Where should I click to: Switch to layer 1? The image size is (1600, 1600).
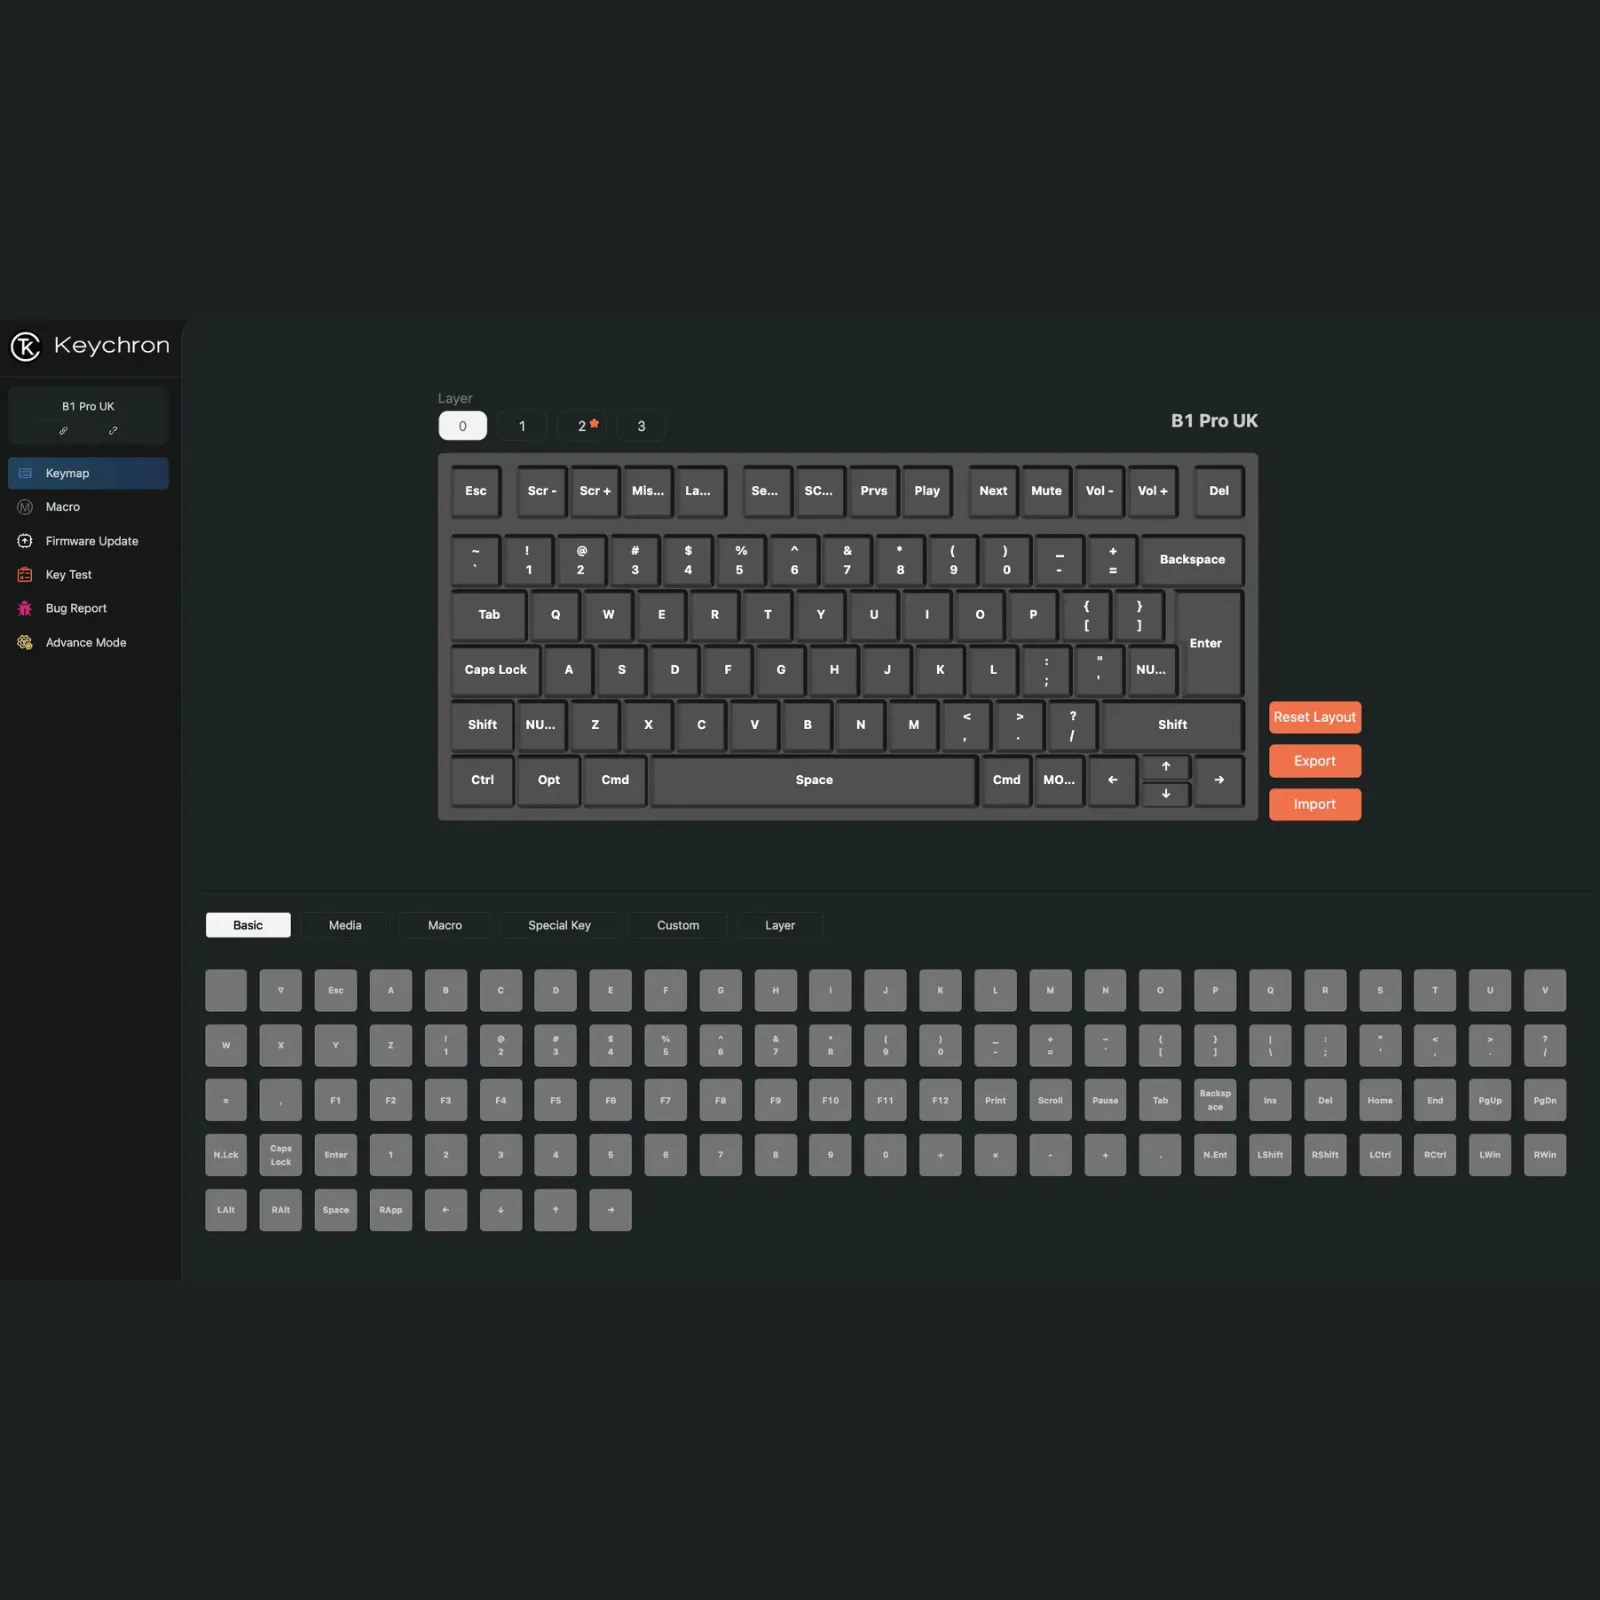pos(521,426)
